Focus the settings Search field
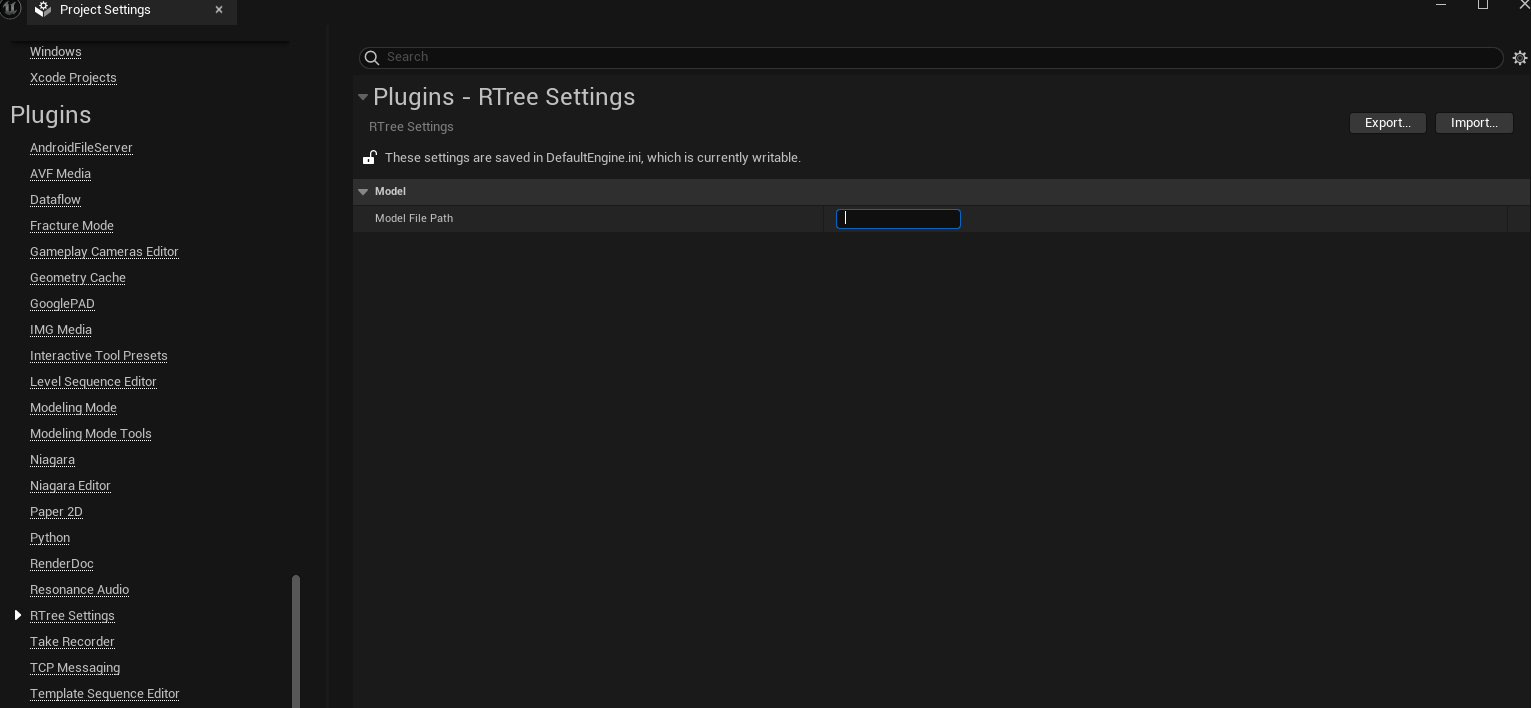The height and width of the screenshot is (708, 1531). 931,57
